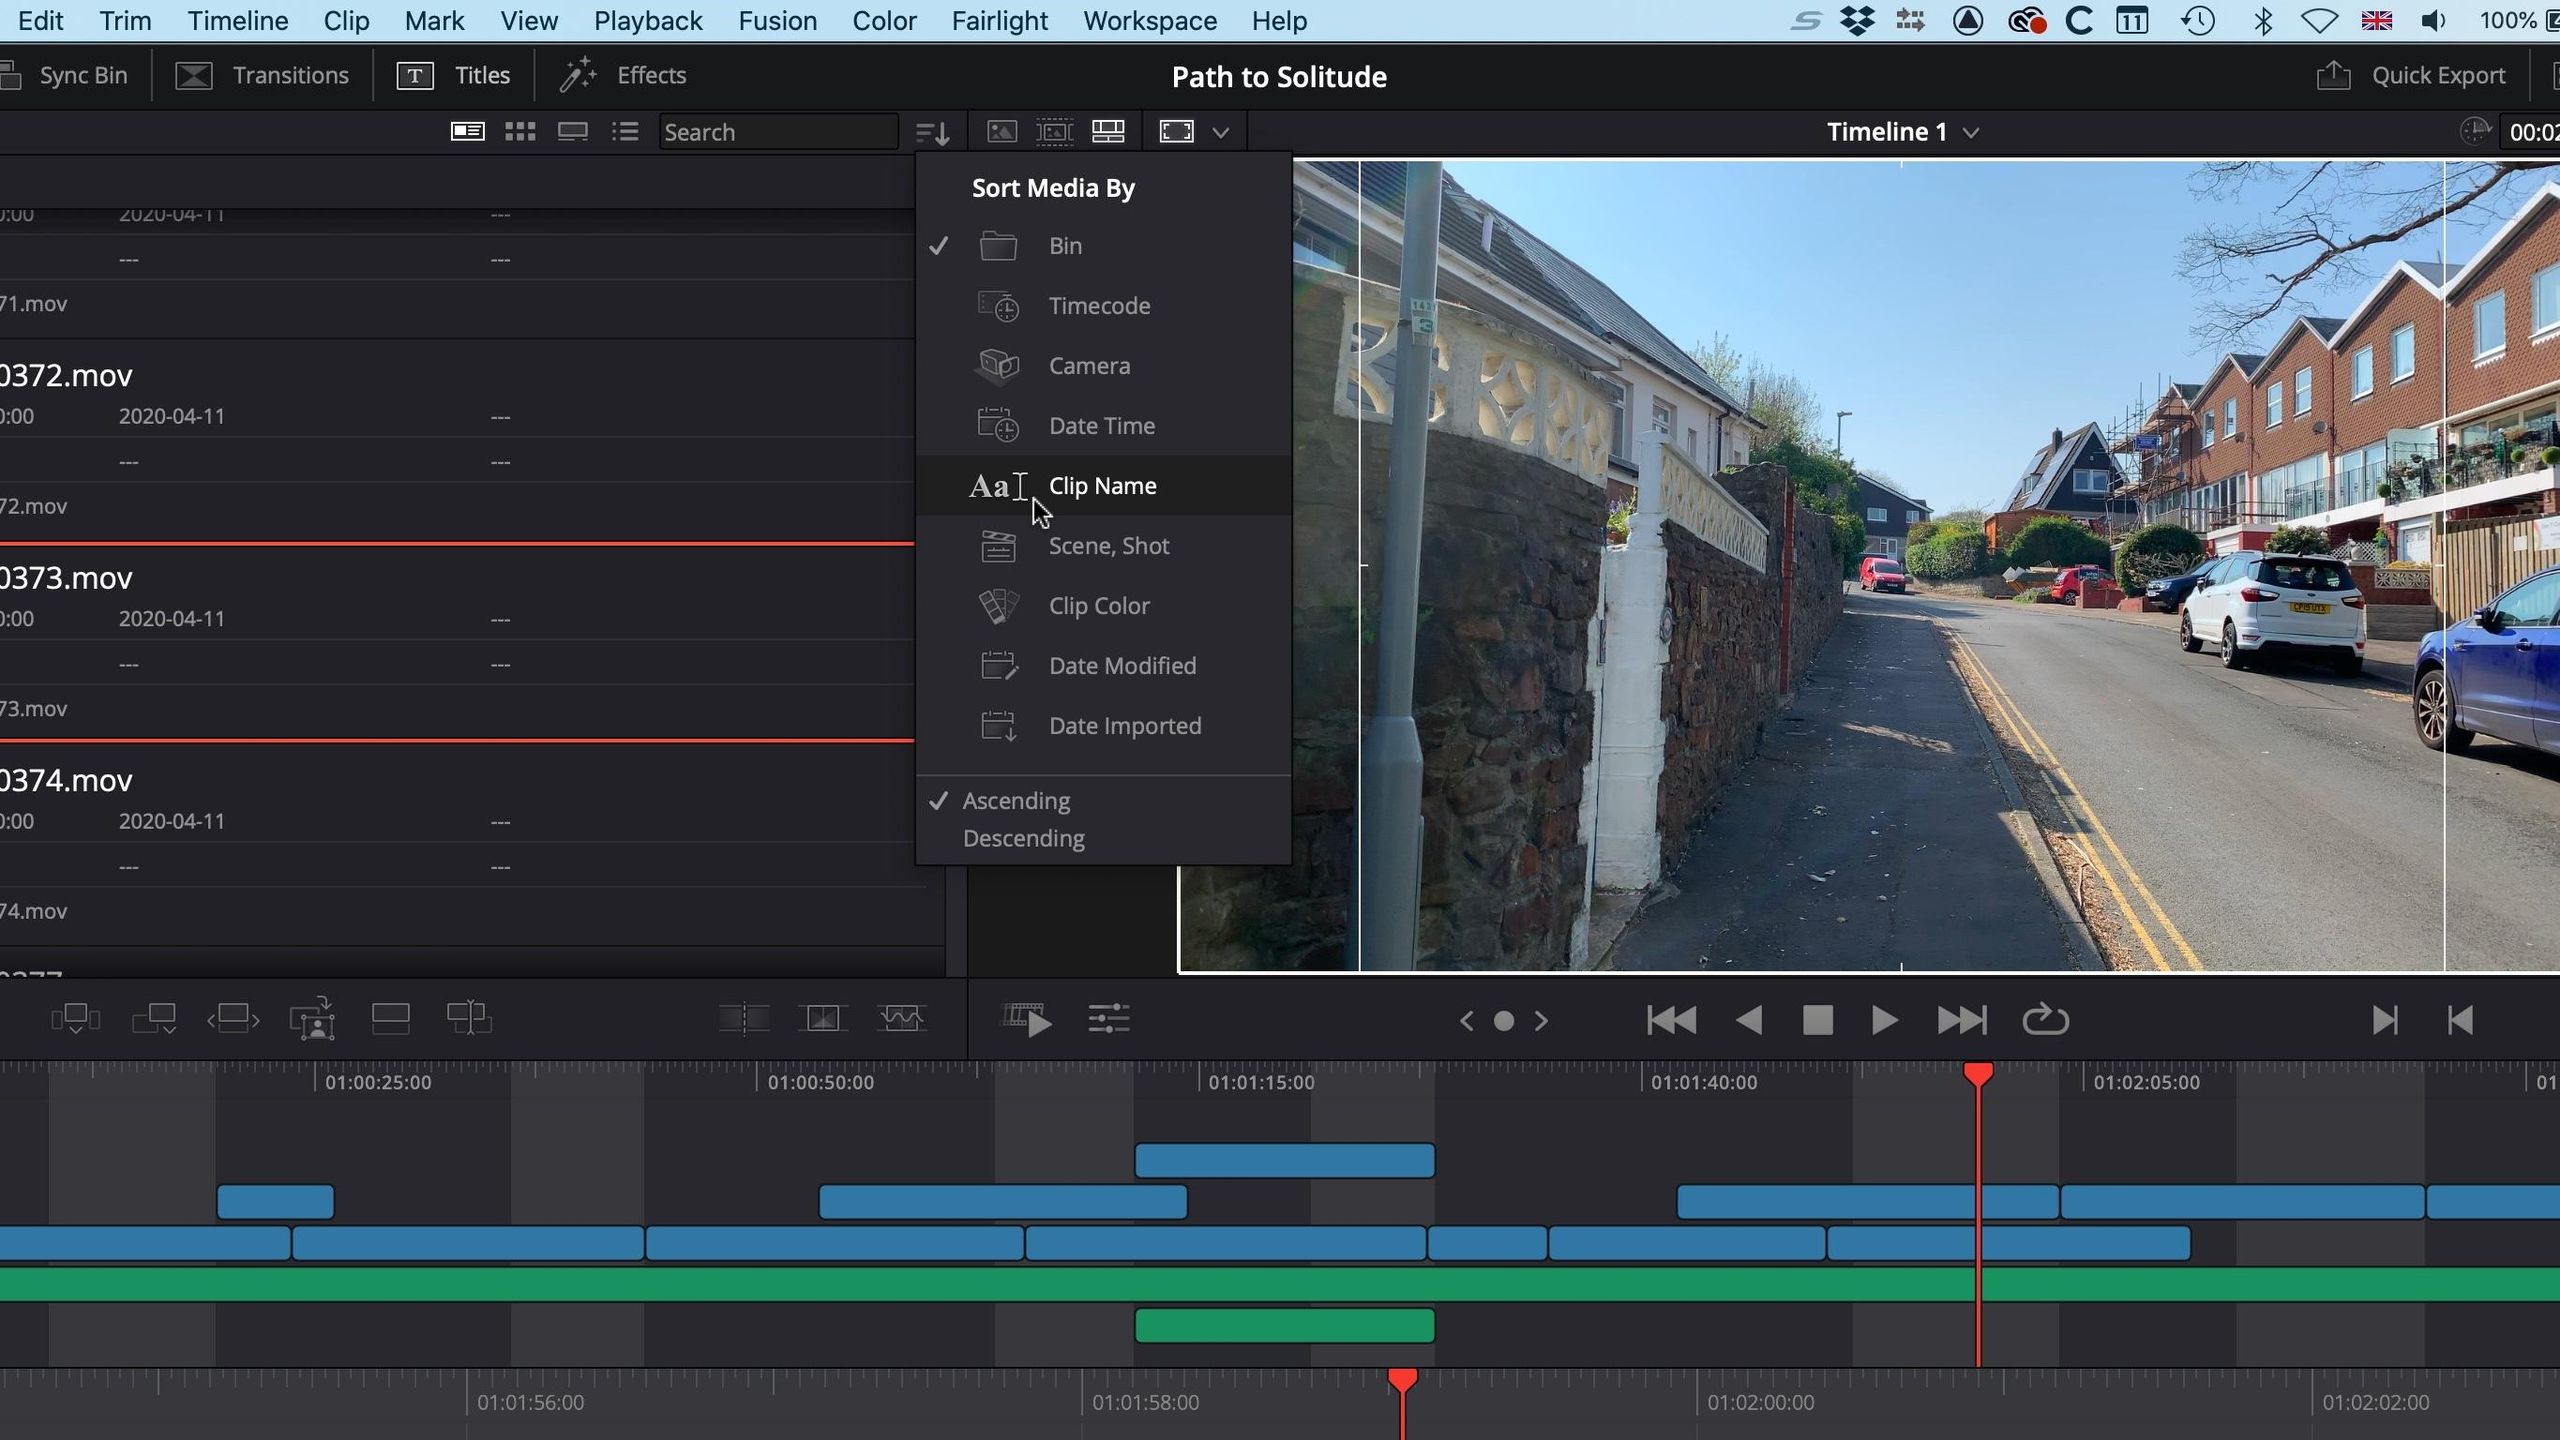Switch media pool to thumbnail grid view
Image resolution: width=2560 pixels, height=1440 pixels.
point(520,132)
